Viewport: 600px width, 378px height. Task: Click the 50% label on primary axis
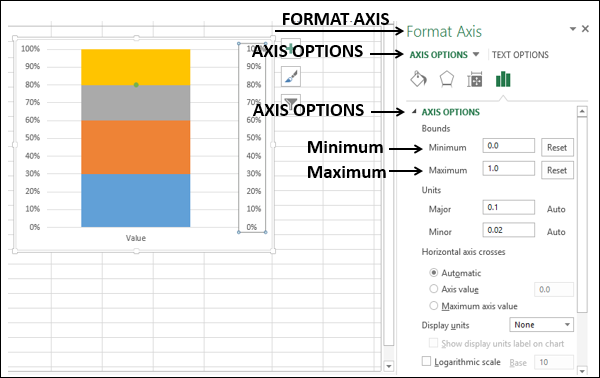[33, 138]
